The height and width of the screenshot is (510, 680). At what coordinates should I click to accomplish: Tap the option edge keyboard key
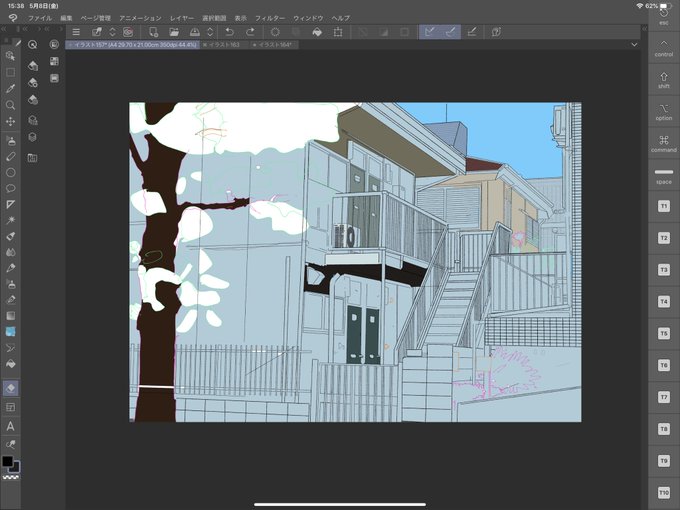(x=664, y=111)
